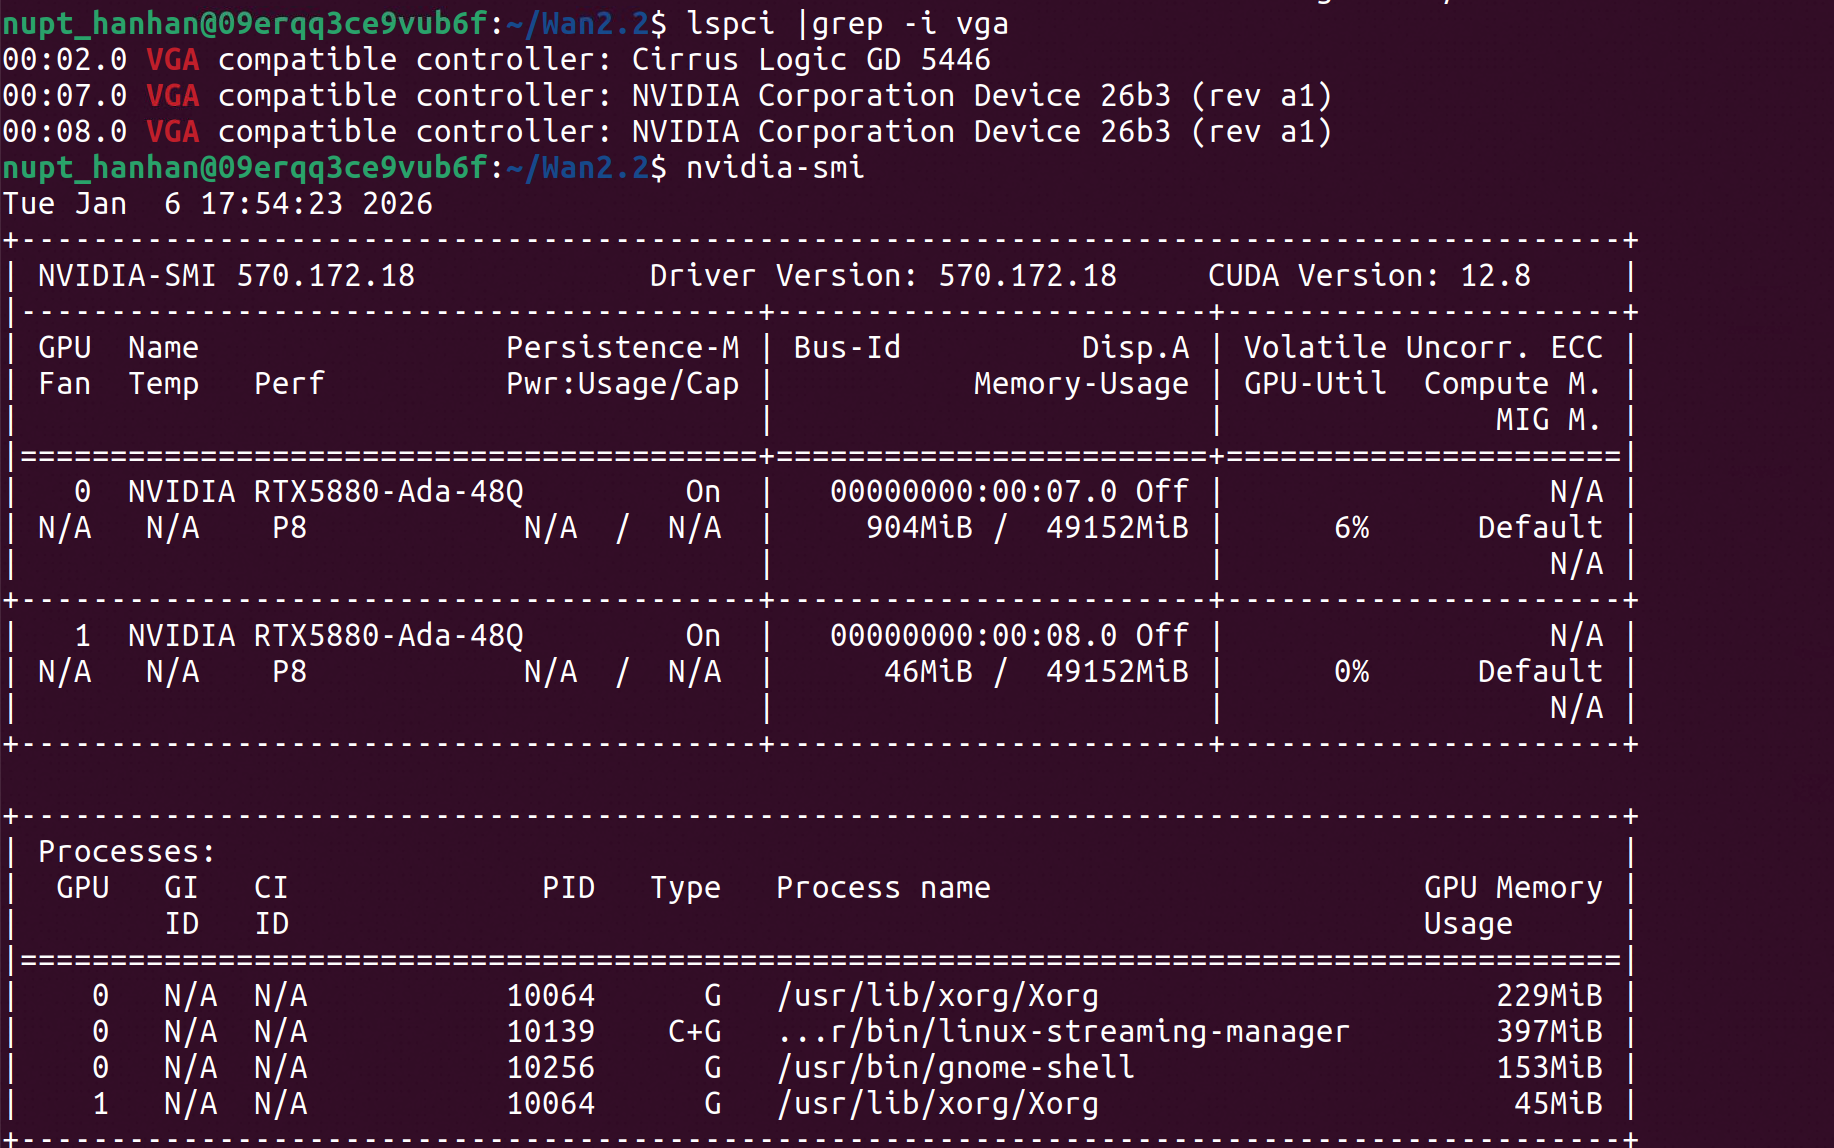Click the '00:07.0' PCI address in lspci output
This screenshot has width=1834, height=1148.
tap(65, 95)
